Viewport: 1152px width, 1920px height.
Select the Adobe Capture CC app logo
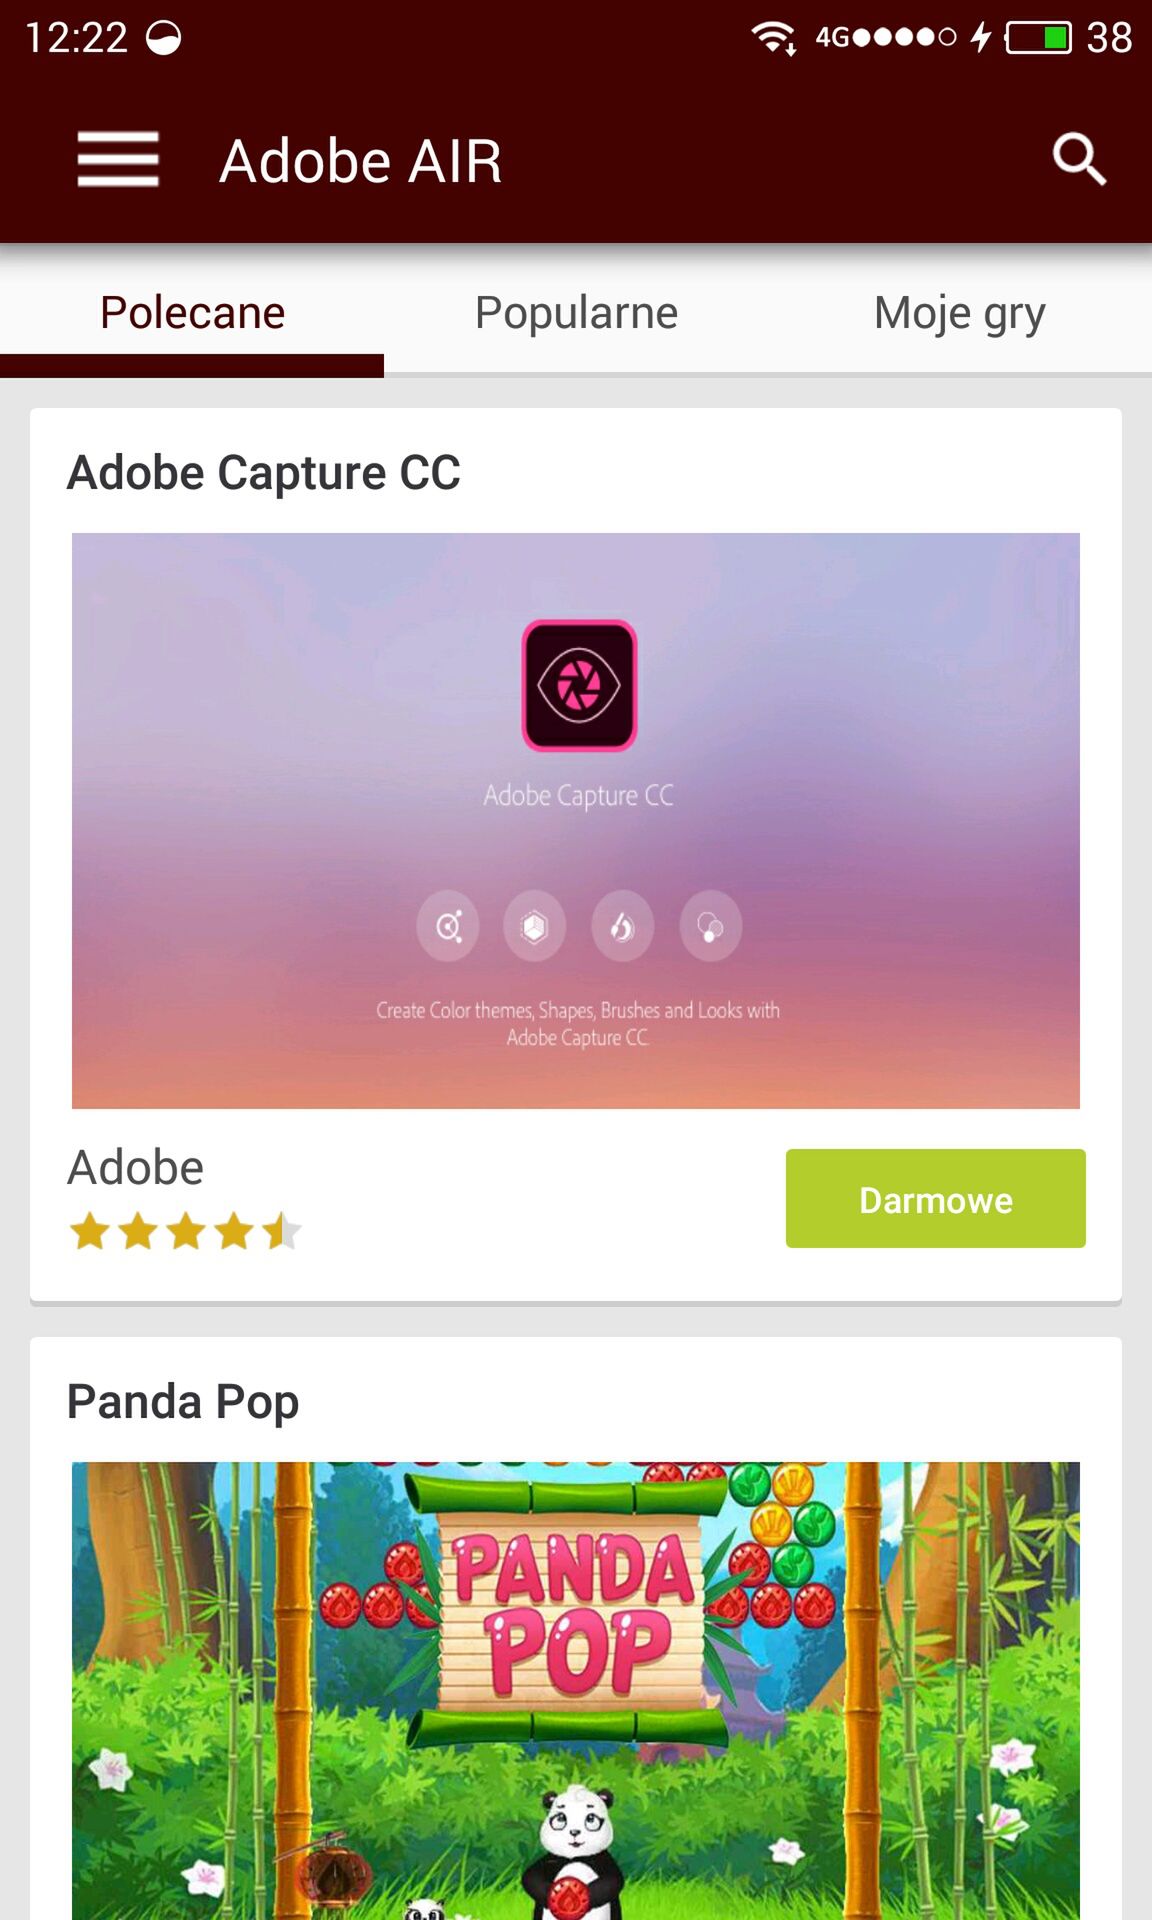(x=579, y=686)
